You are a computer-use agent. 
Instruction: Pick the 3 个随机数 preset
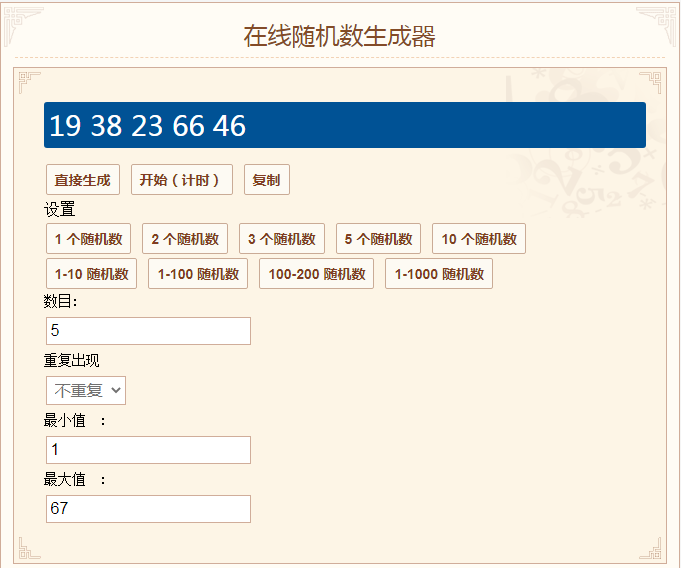pos(282,238)
